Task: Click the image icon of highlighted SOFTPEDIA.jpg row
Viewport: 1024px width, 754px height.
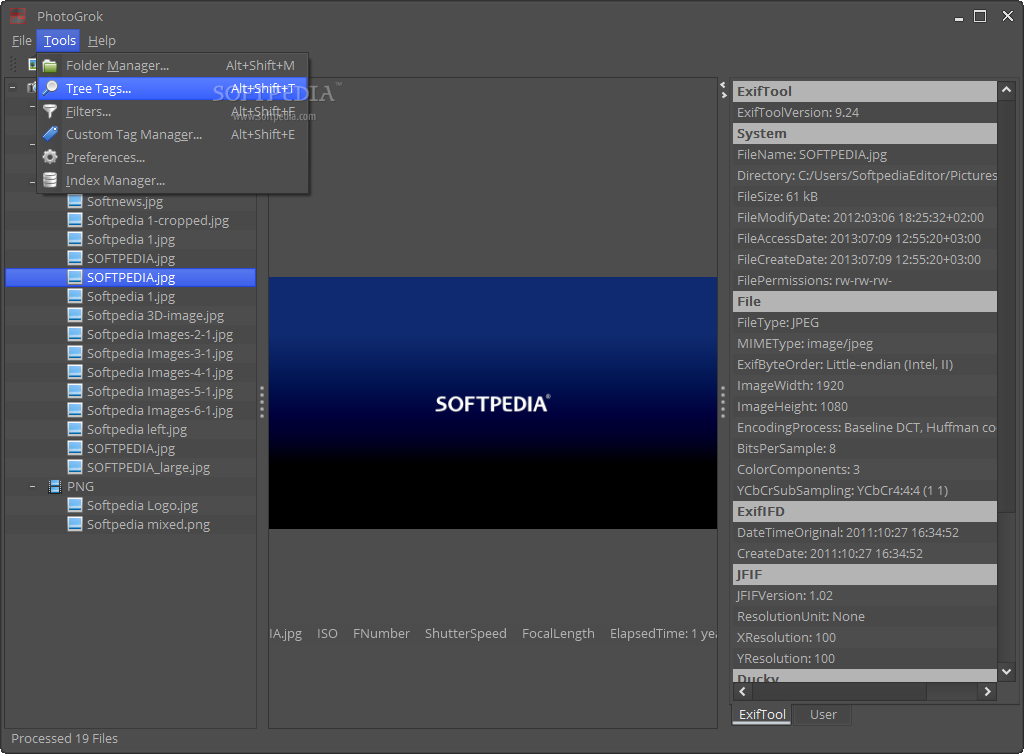Action: 75,277
